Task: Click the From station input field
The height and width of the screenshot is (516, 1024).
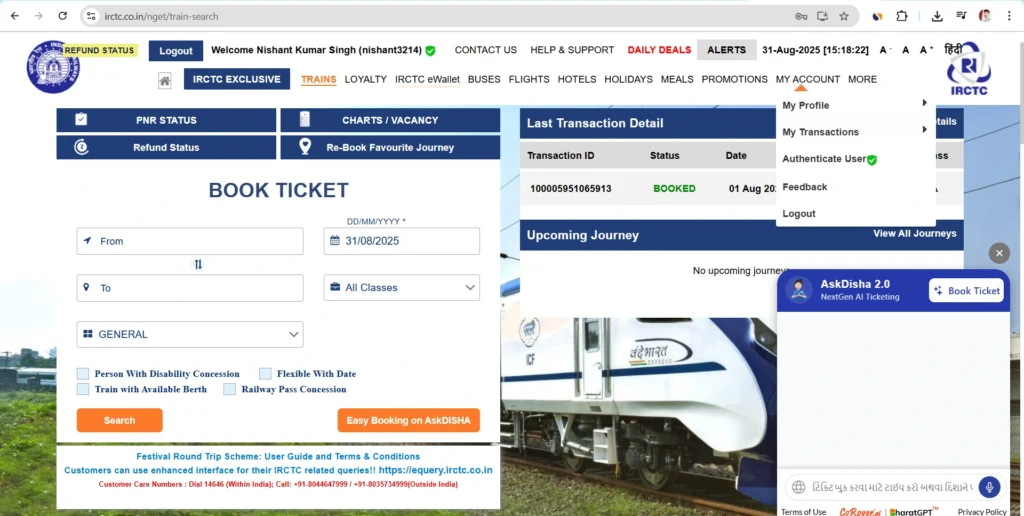Action: click(x=190, y=241)
